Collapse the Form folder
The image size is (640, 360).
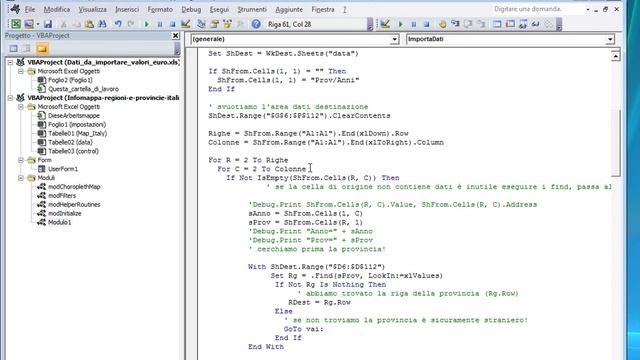(21, 160)
